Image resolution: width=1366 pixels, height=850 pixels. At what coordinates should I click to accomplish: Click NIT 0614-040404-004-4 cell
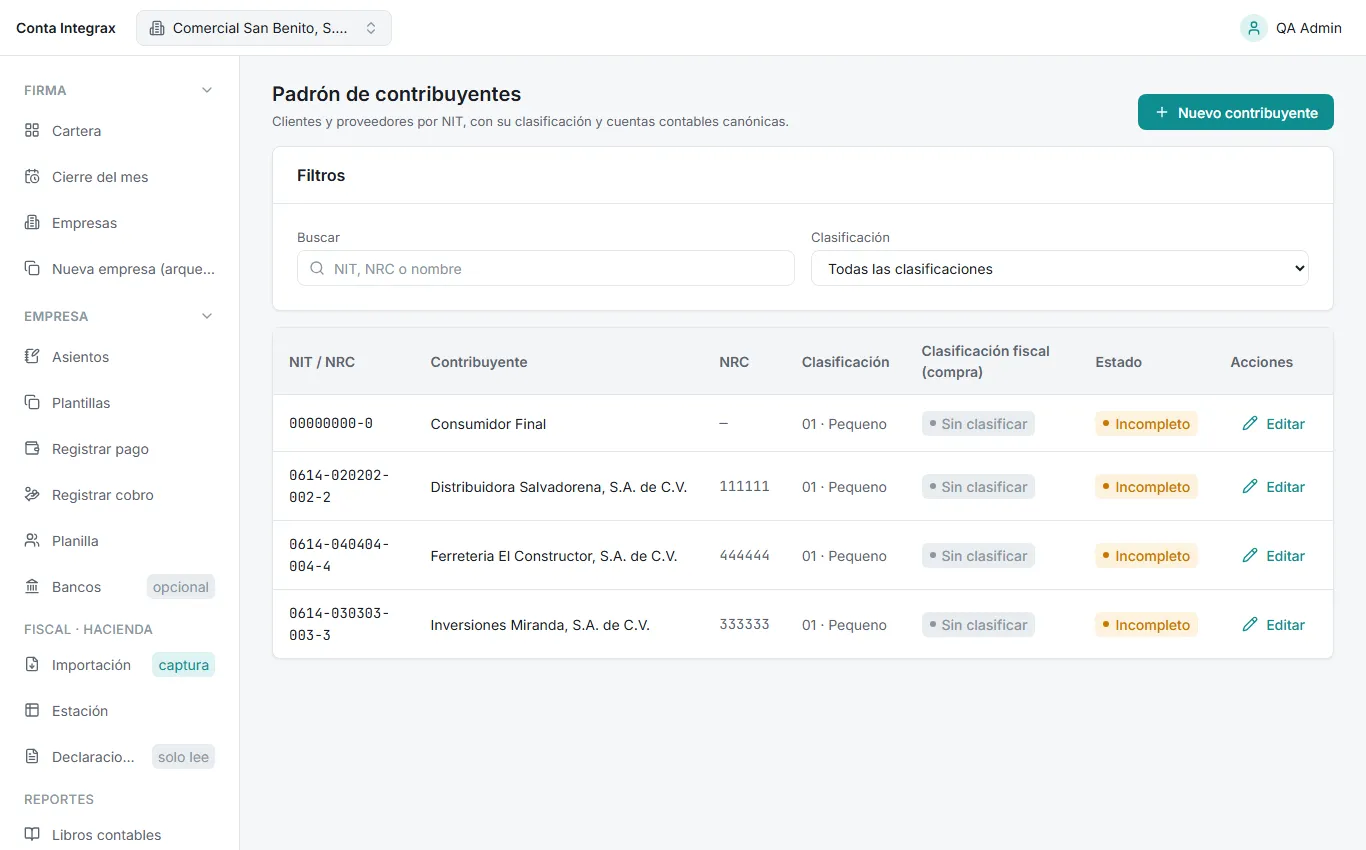coord(339,555)
